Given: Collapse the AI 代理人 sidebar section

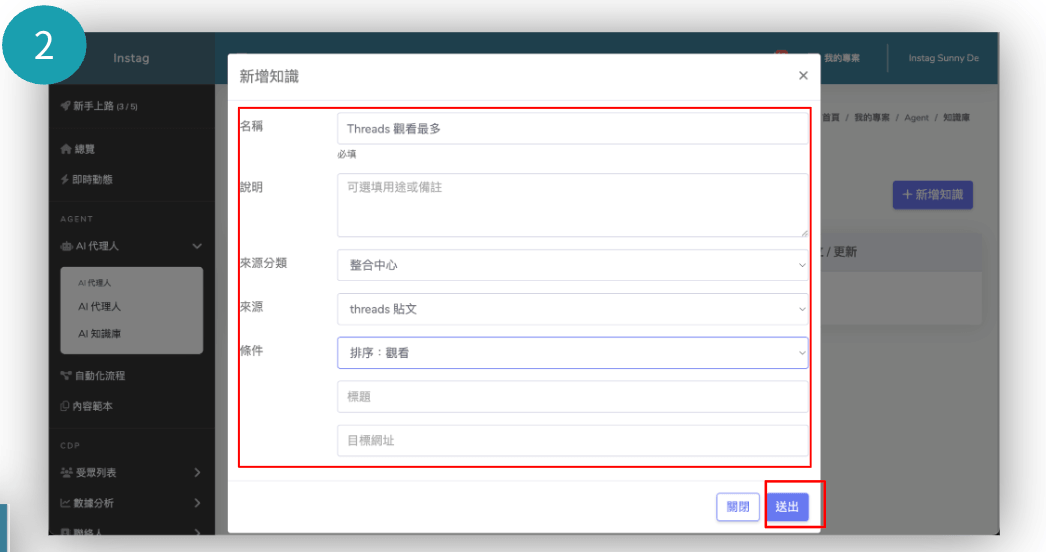Looking at the screenshot, I should (x=196, y=246).
